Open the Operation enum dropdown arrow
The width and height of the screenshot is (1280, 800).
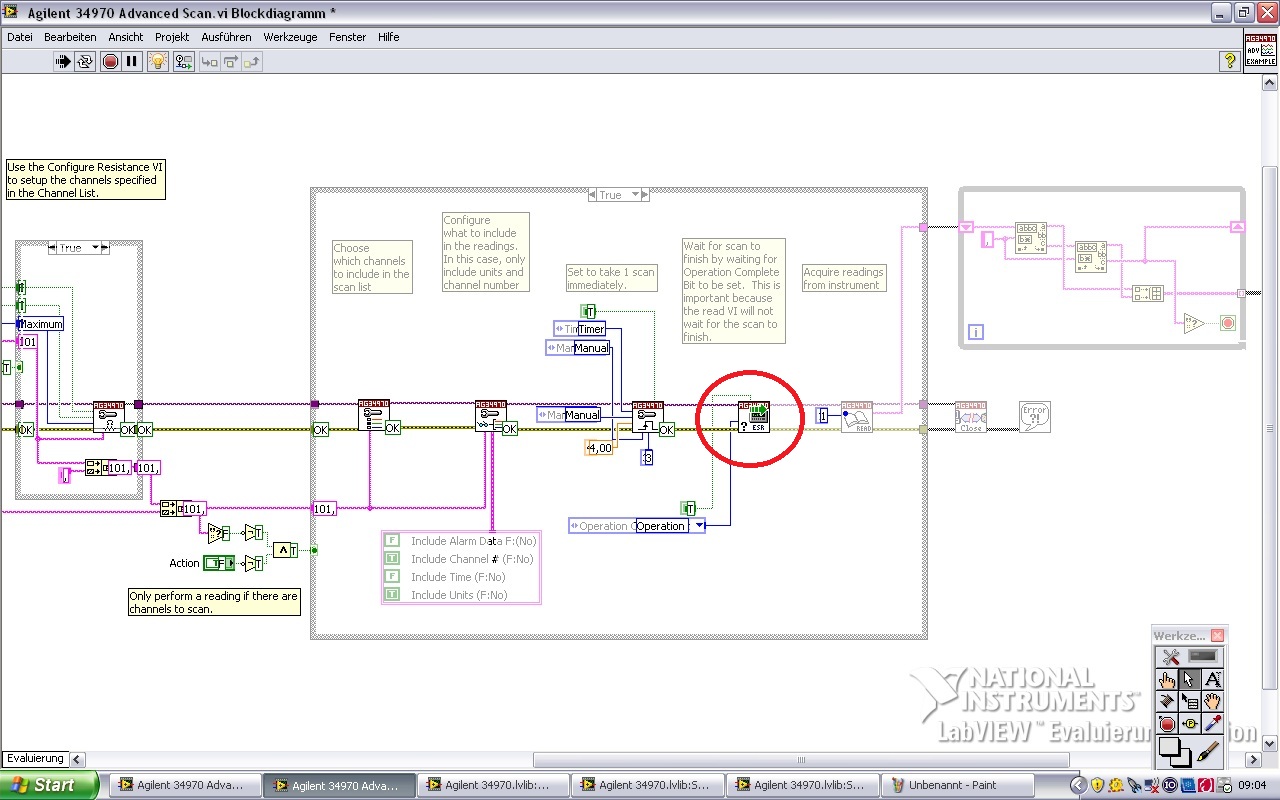pyautogui.click(x=698, y=526)
